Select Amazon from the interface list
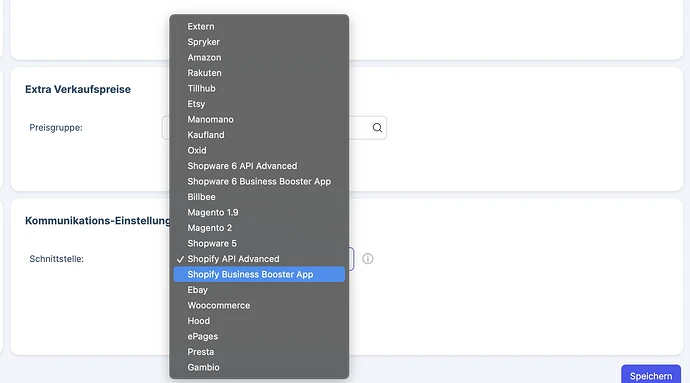Image resolution: width=690 pixels, height=383 pixels. pyautogui.click(x=259, y=58)
